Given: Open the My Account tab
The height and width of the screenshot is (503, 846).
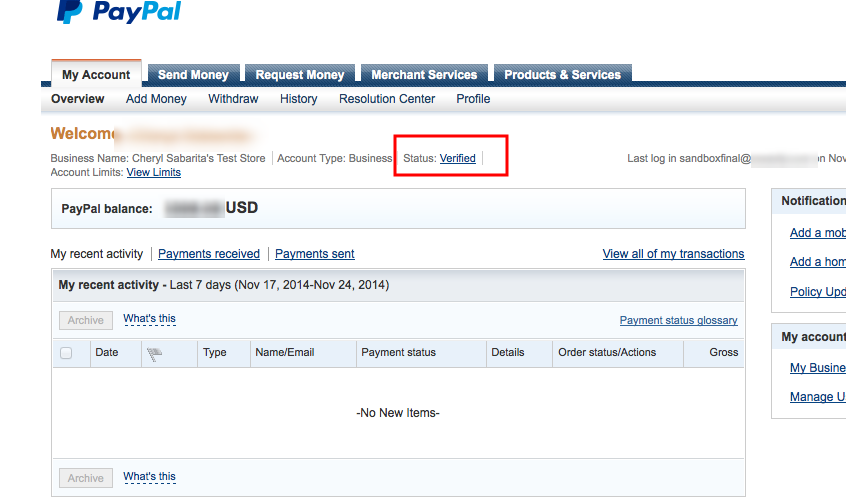Looking at the screenshot, I should 96,74.
